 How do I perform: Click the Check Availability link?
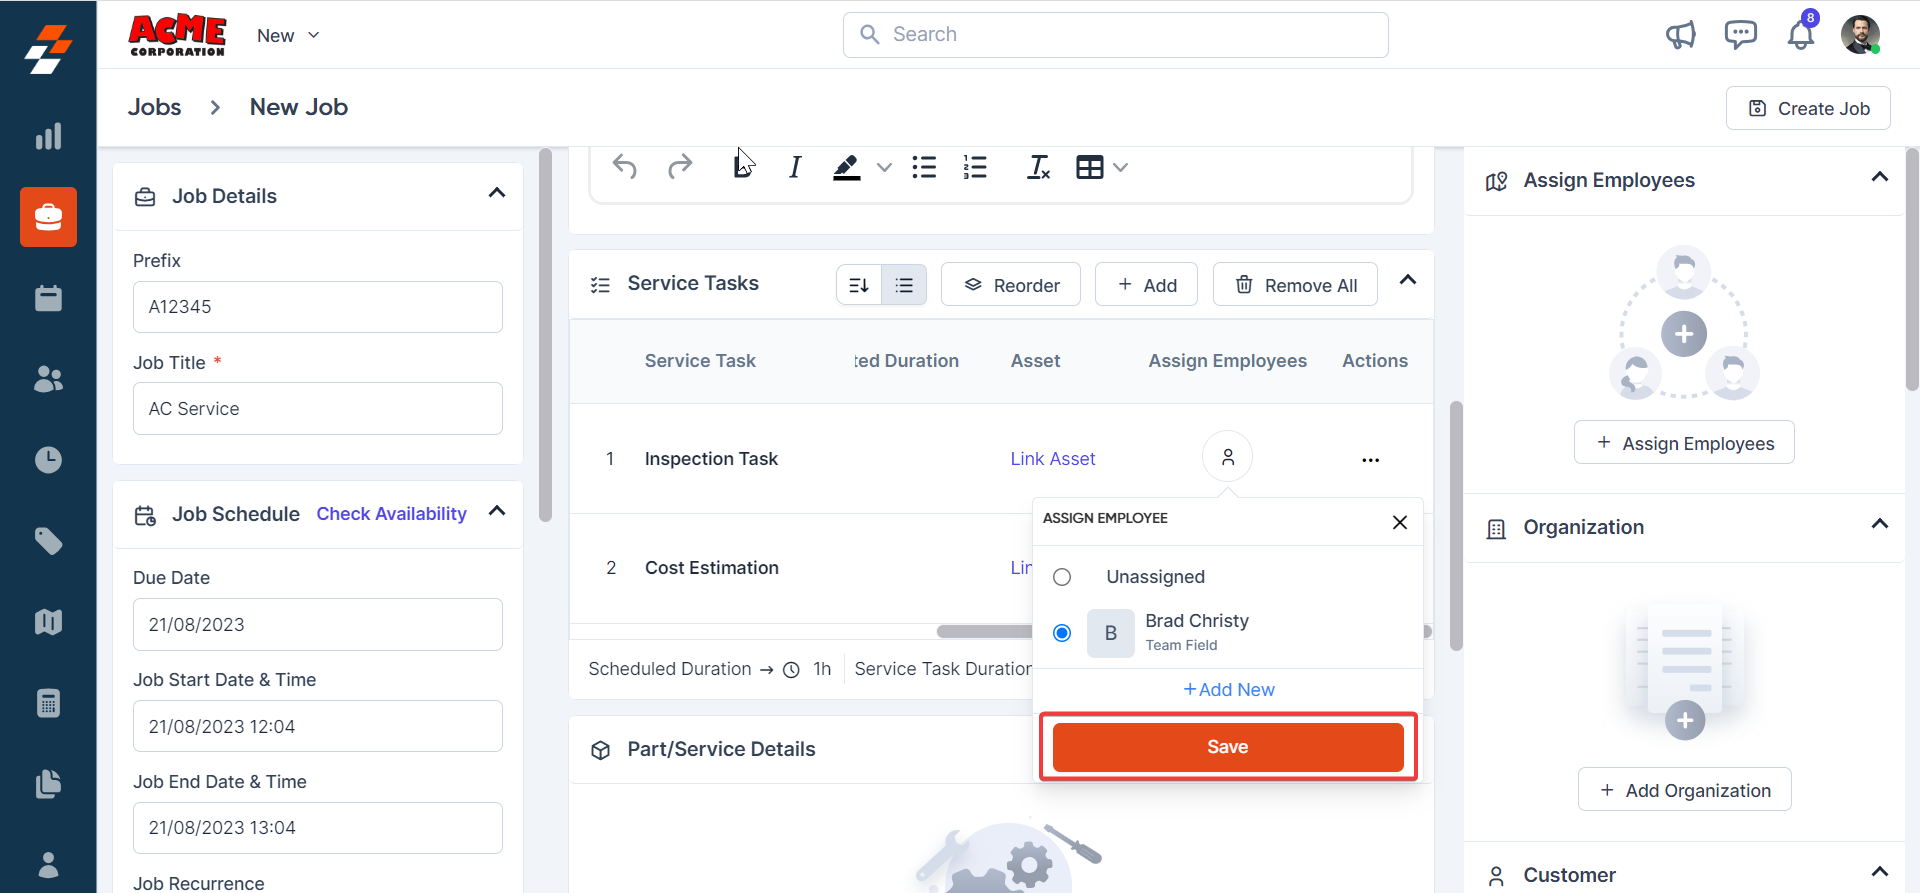tap(391, 513)
